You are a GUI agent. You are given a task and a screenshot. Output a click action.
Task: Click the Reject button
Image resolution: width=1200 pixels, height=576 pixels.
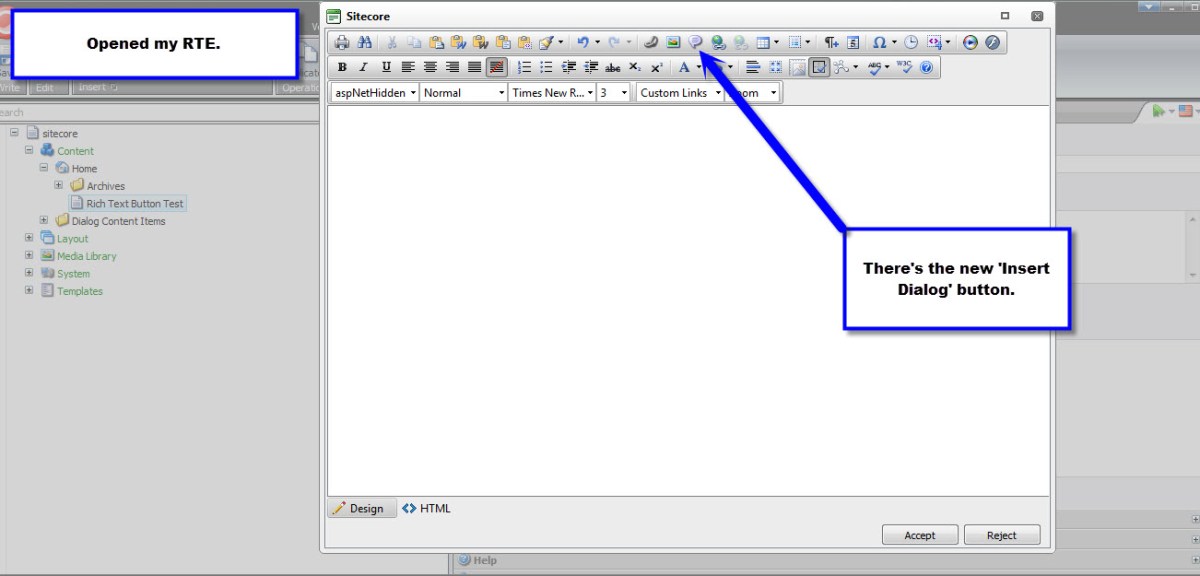pyautogui.click(x=1001, y=535)
